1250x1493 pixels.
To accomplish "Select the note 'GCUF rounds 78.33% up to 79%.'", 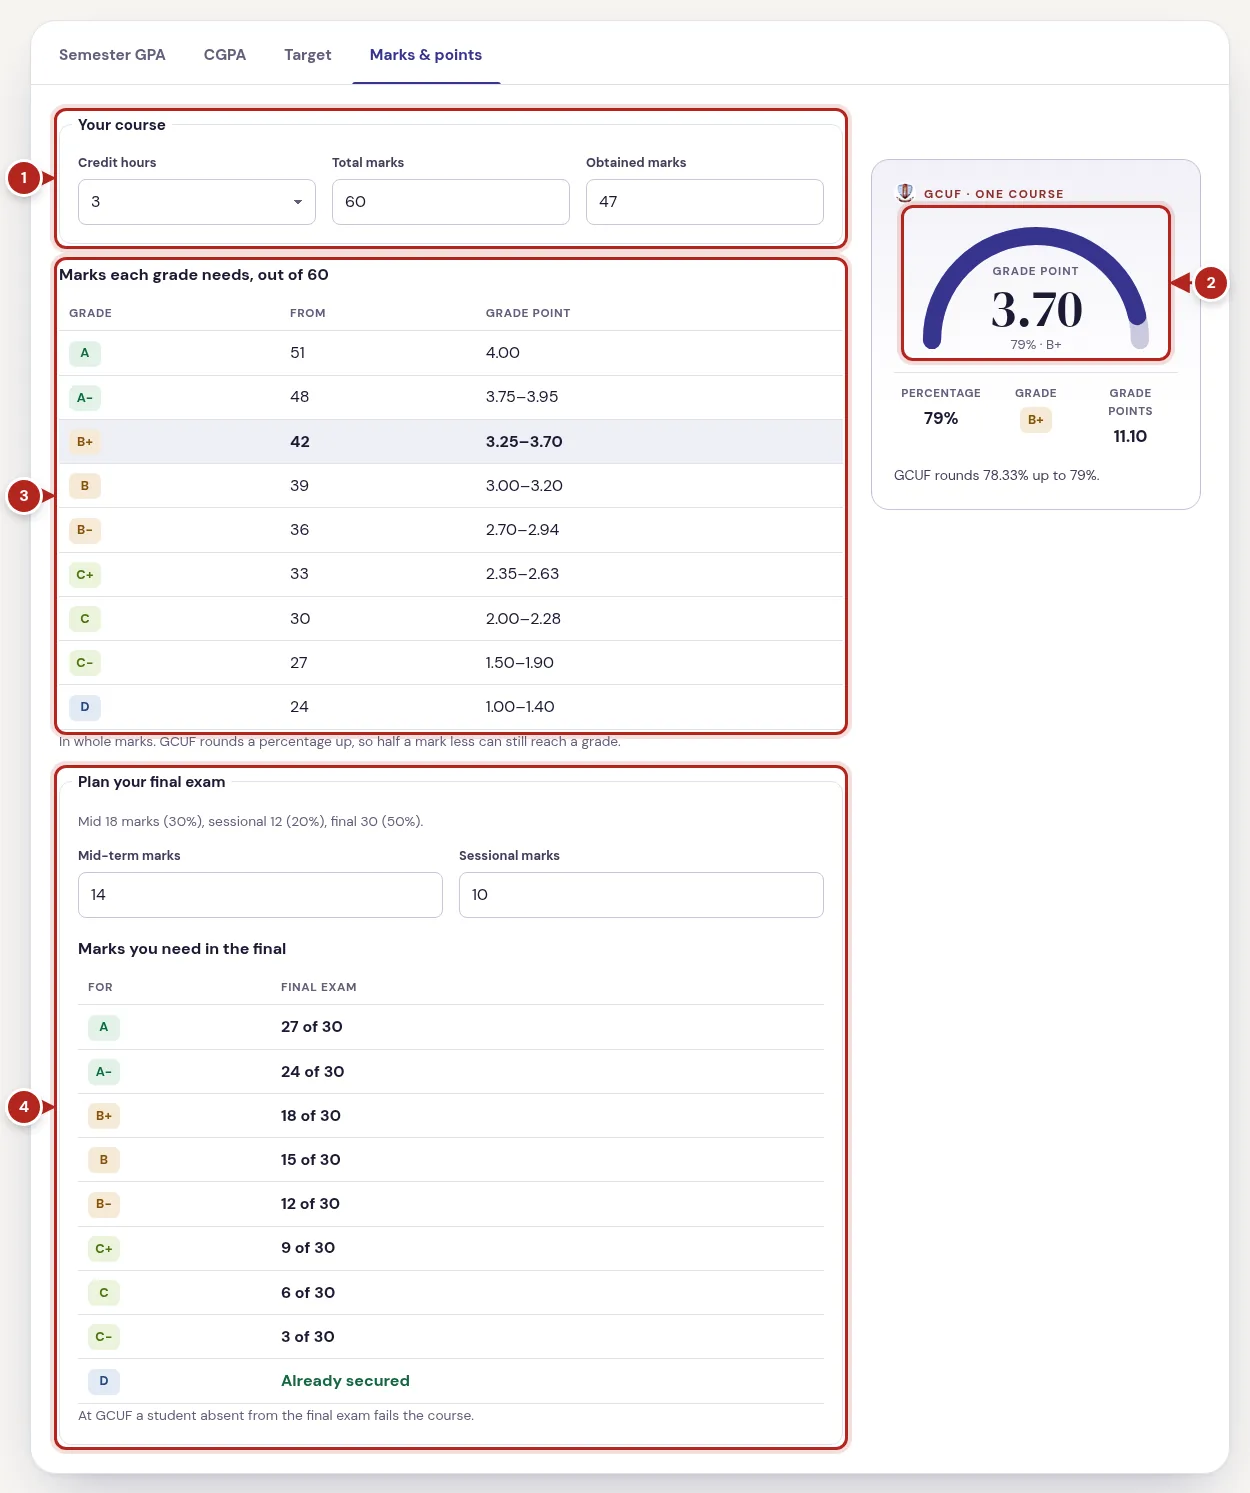I will [x=996, y=475].
